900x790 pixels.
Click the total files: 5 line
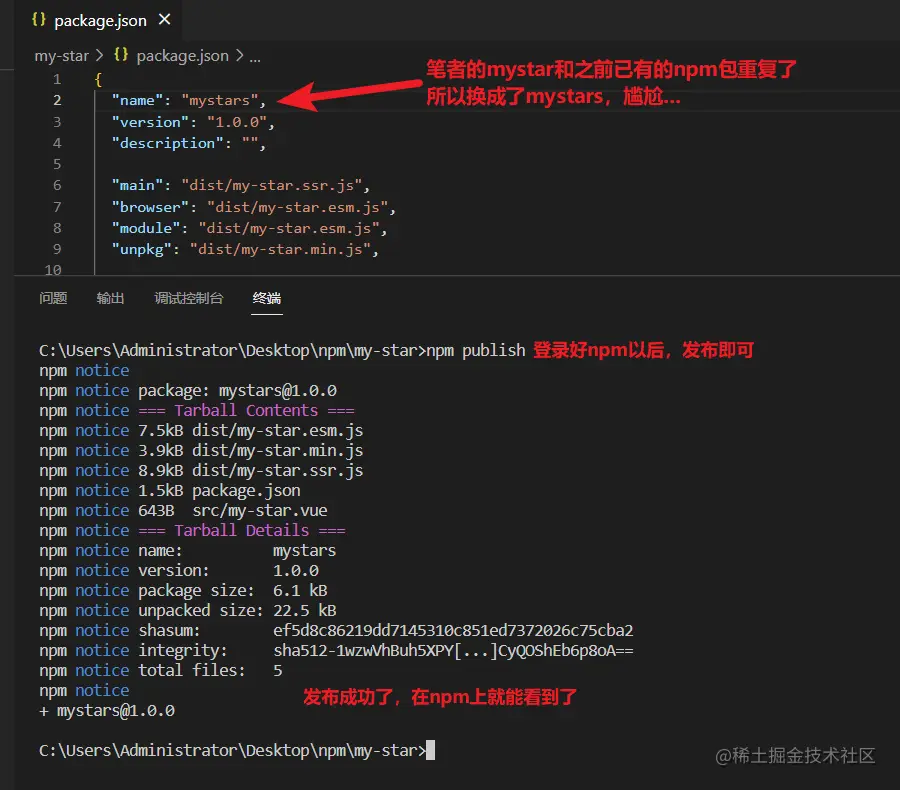[x=161, y=671]
